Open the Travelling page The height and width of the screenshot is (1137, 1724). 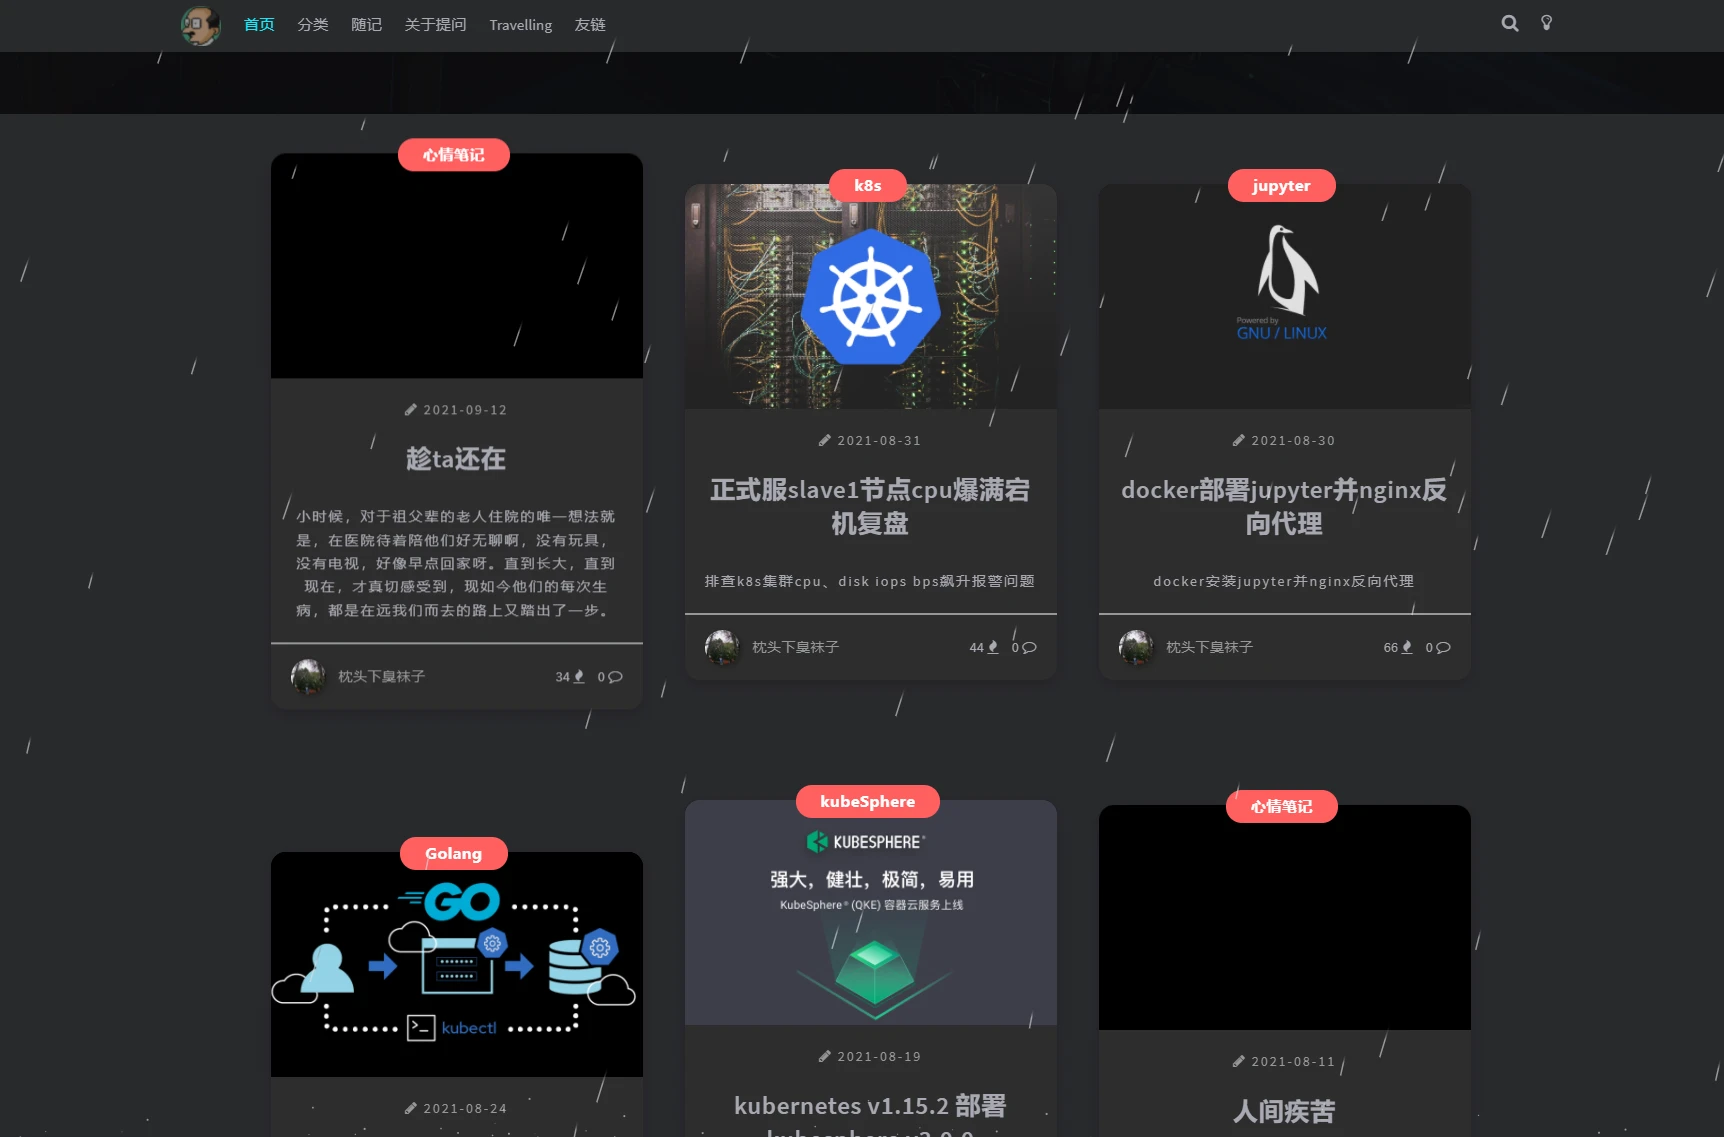520,25
